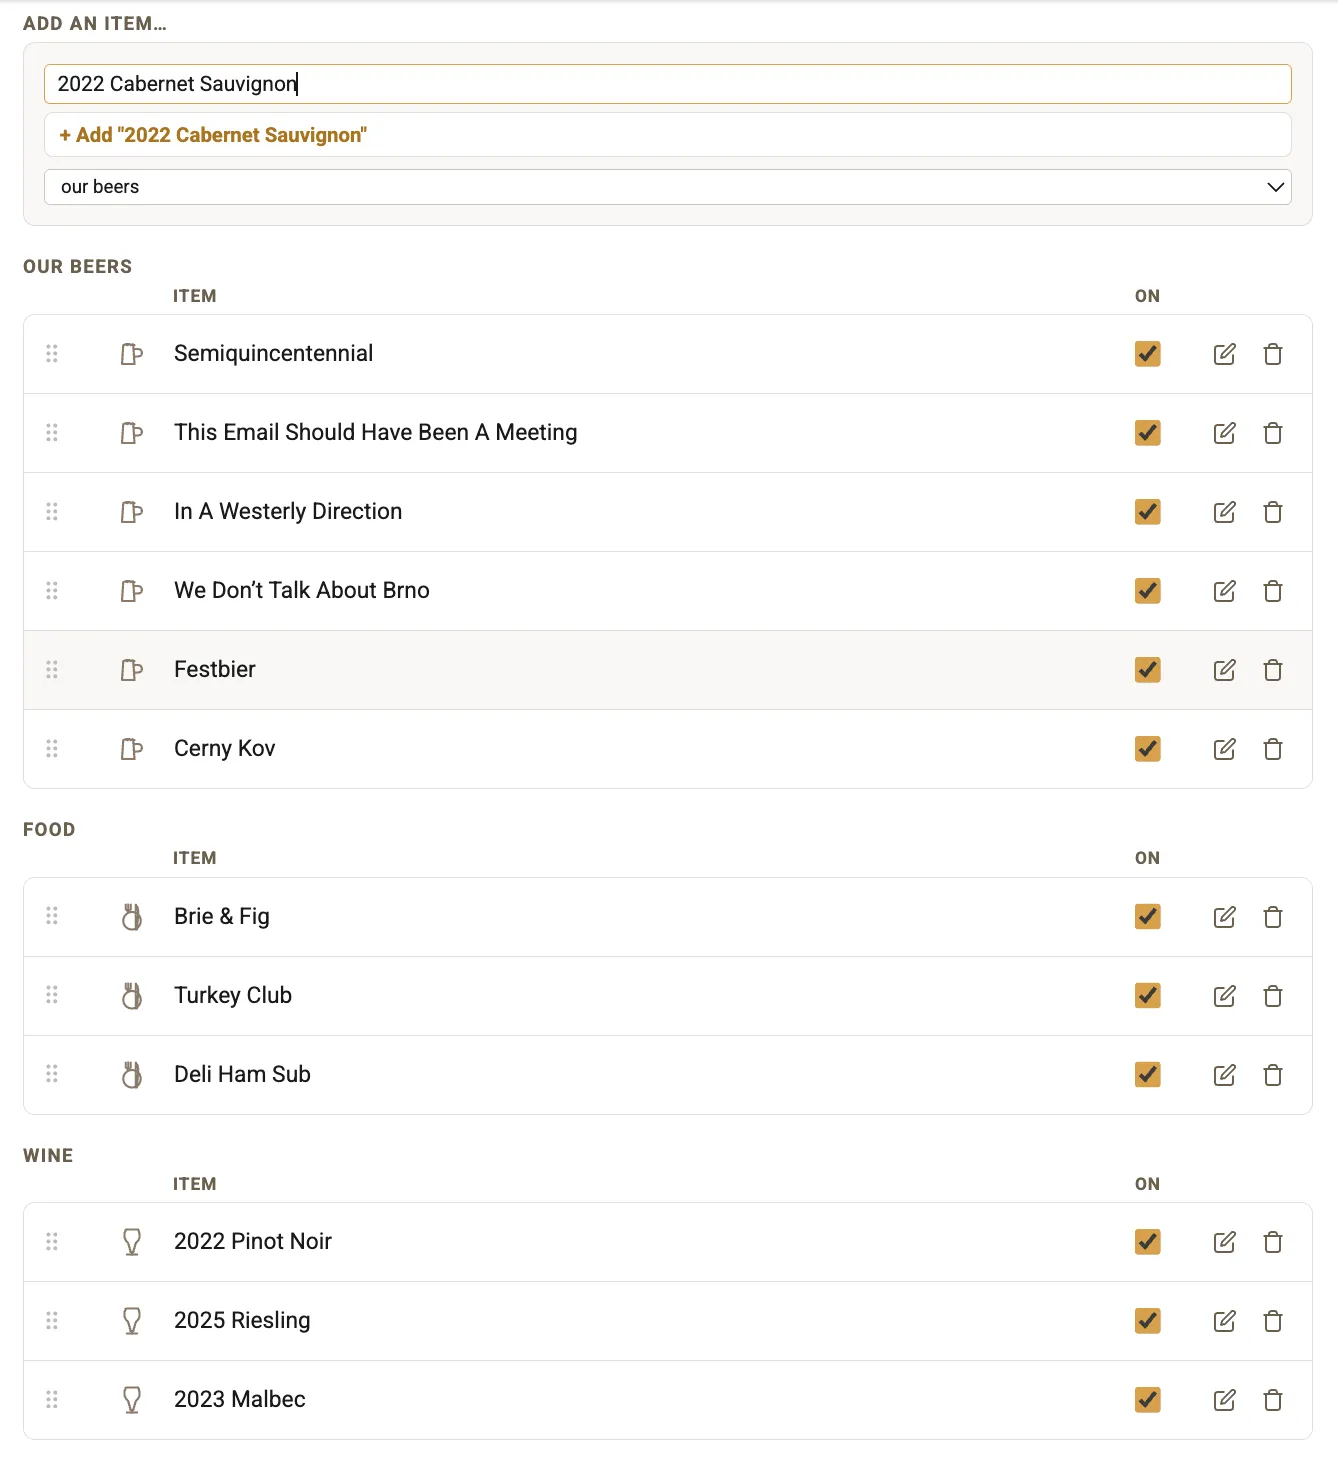Edit the Cerny Kov item
1338x1462 pixels.
click(1224, 749)
